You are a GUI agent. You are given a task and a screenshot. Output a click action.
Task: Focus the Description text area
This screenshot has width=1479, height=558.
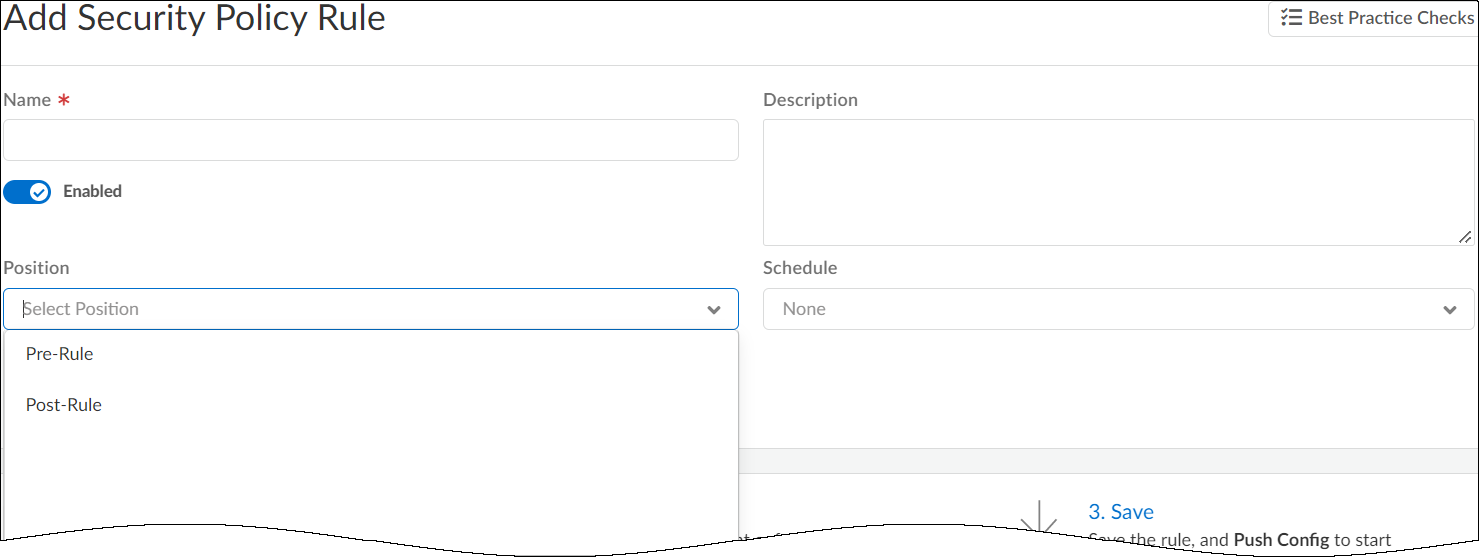[x=1117, y=182]
